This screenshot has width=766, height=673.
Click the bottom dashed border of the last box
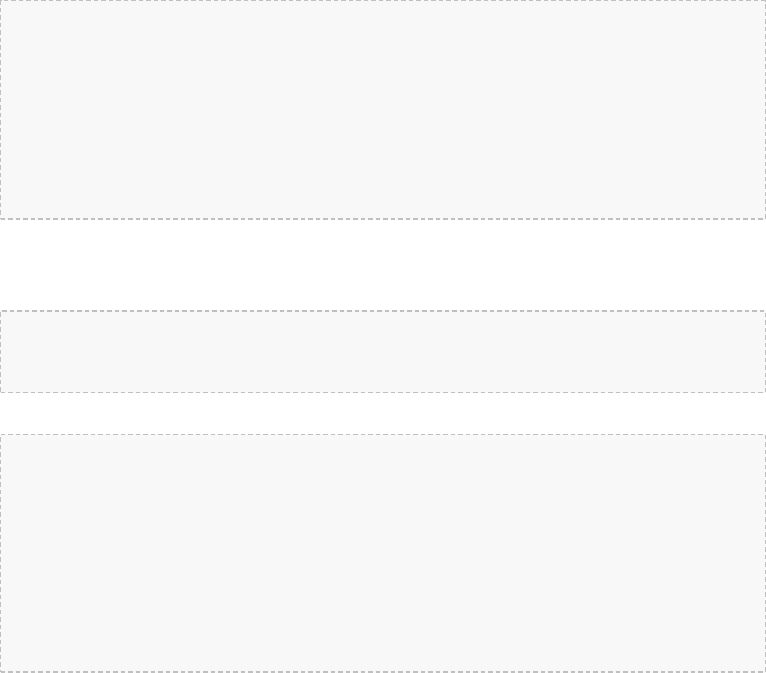click(383, 671)
